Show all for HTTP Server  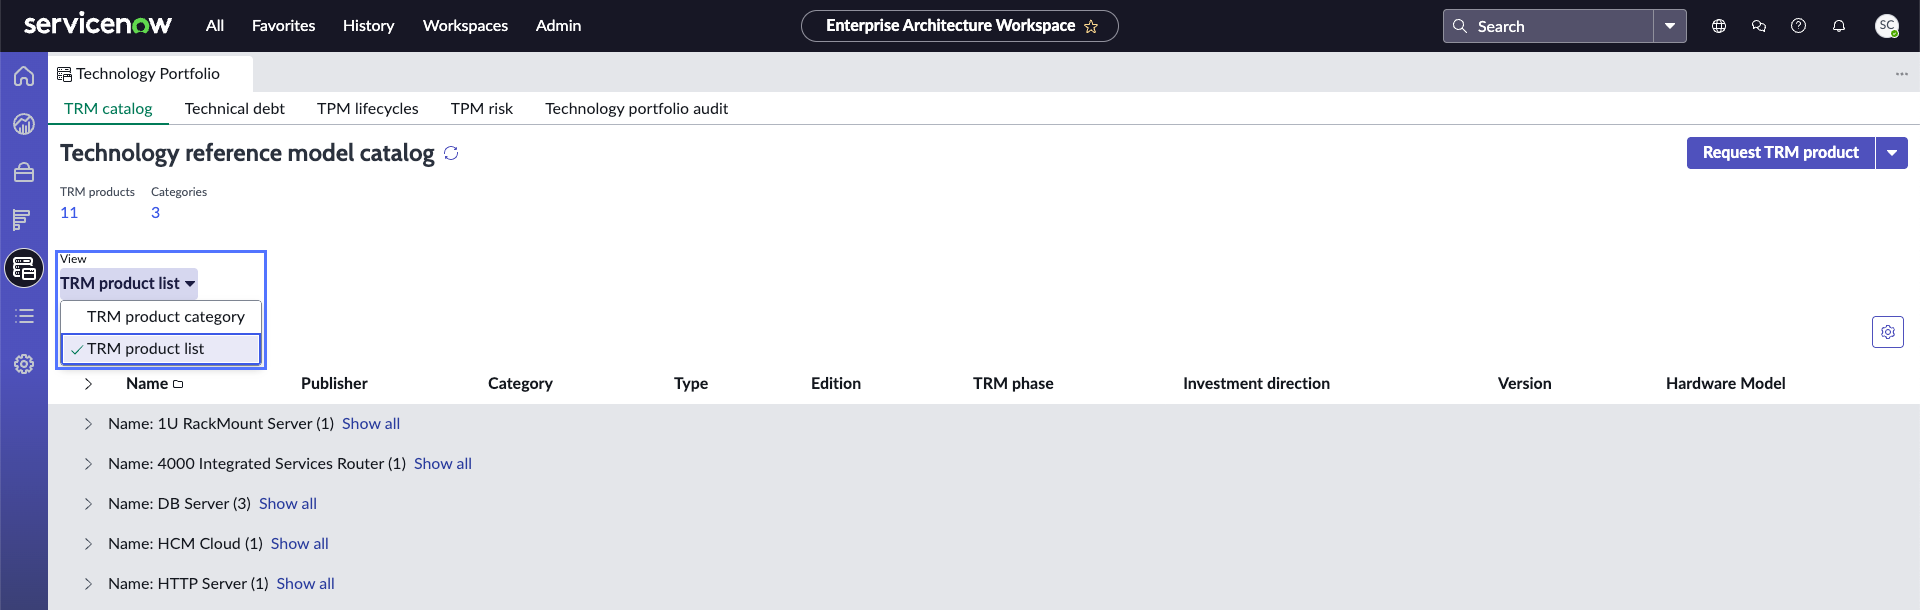click(306, 584)
